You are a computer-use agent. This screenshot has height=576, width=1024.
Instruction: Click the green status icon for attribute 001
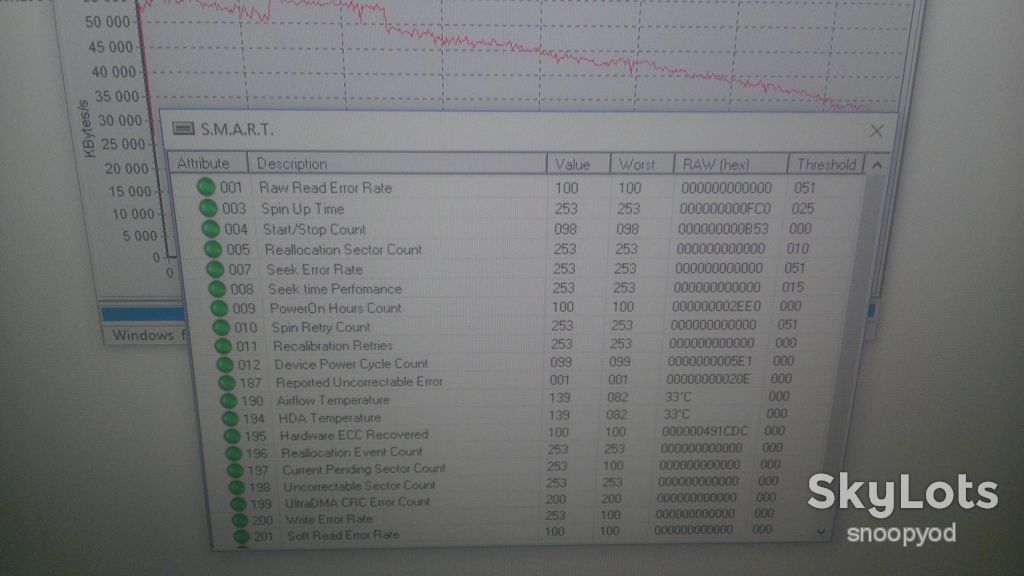pos(206,187)
